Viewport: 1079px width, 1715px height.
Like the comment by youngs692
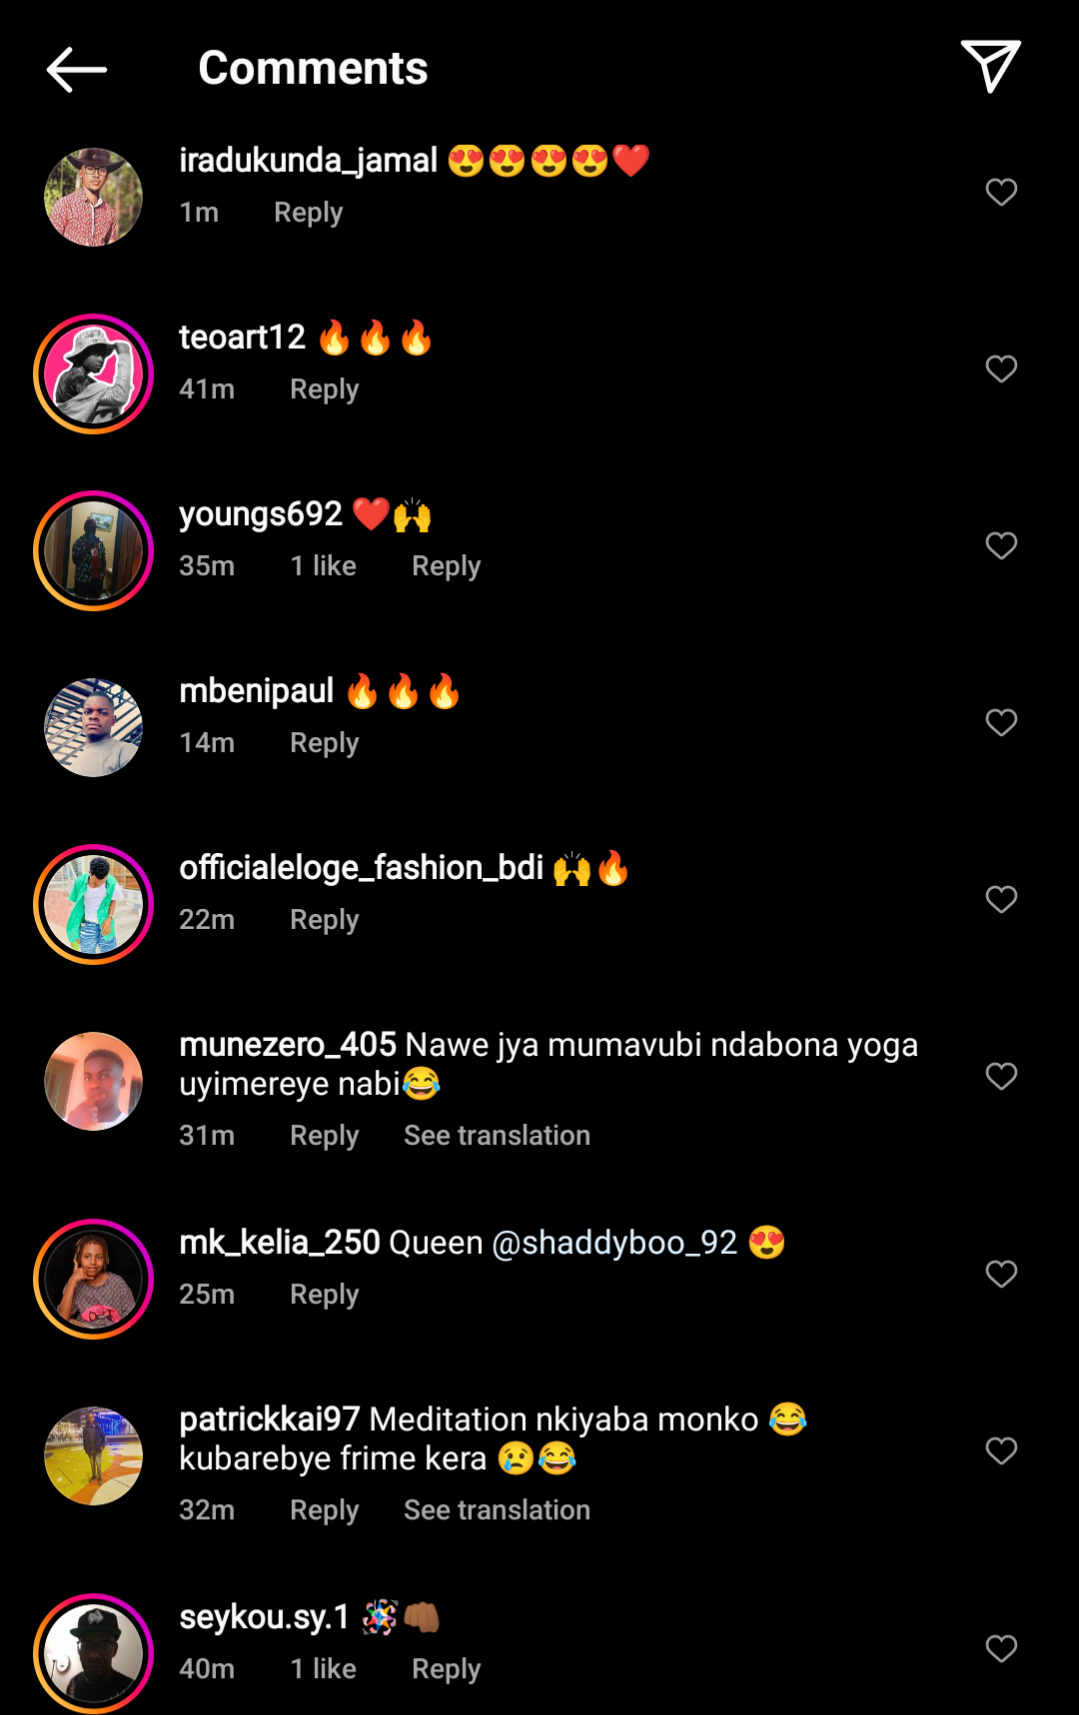1001,546
